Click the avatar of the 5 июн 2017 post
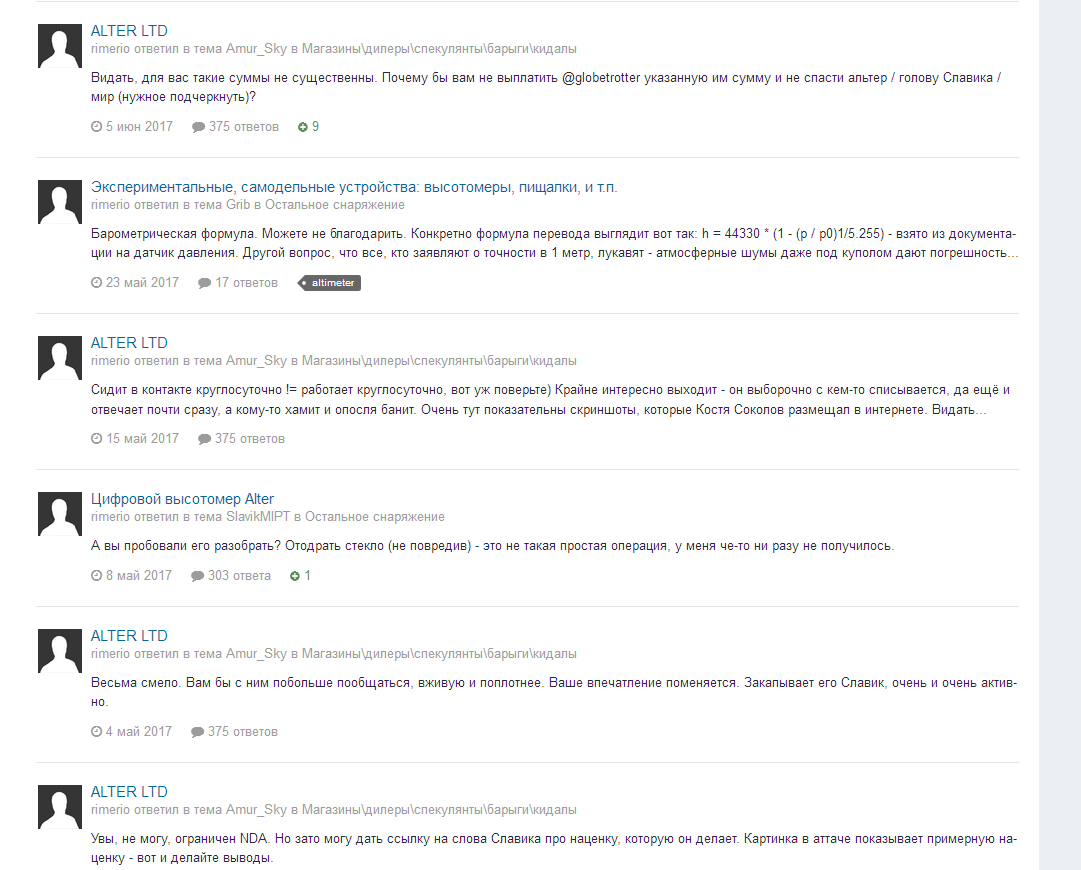The image size is (1081, 870). click(60, 46)
